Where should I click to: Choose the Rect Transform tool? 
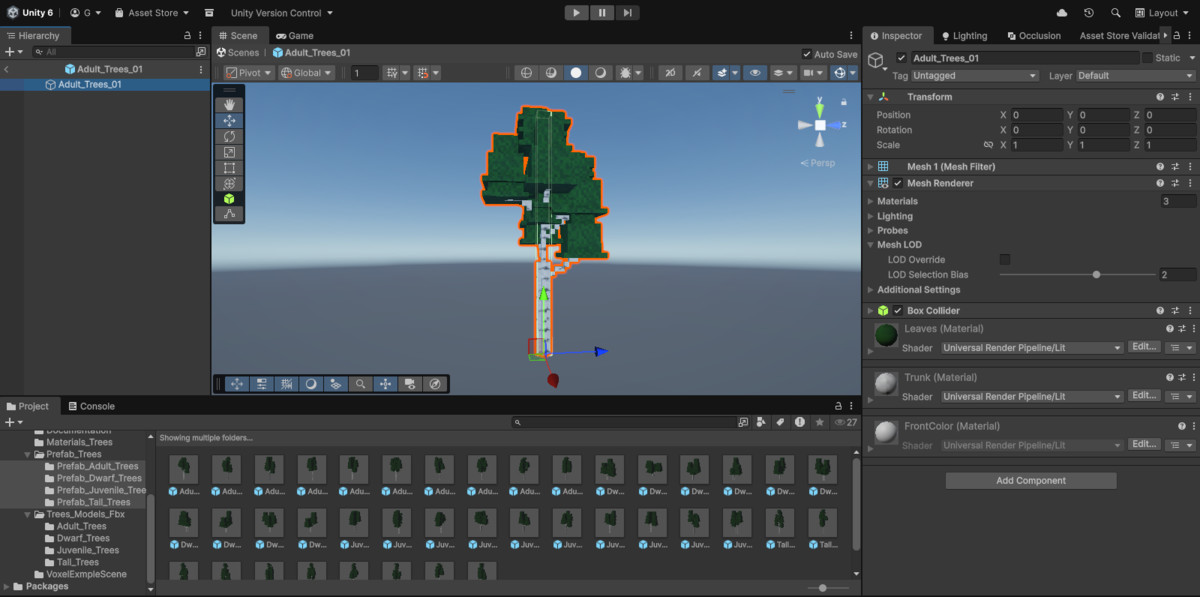[229, 168]
